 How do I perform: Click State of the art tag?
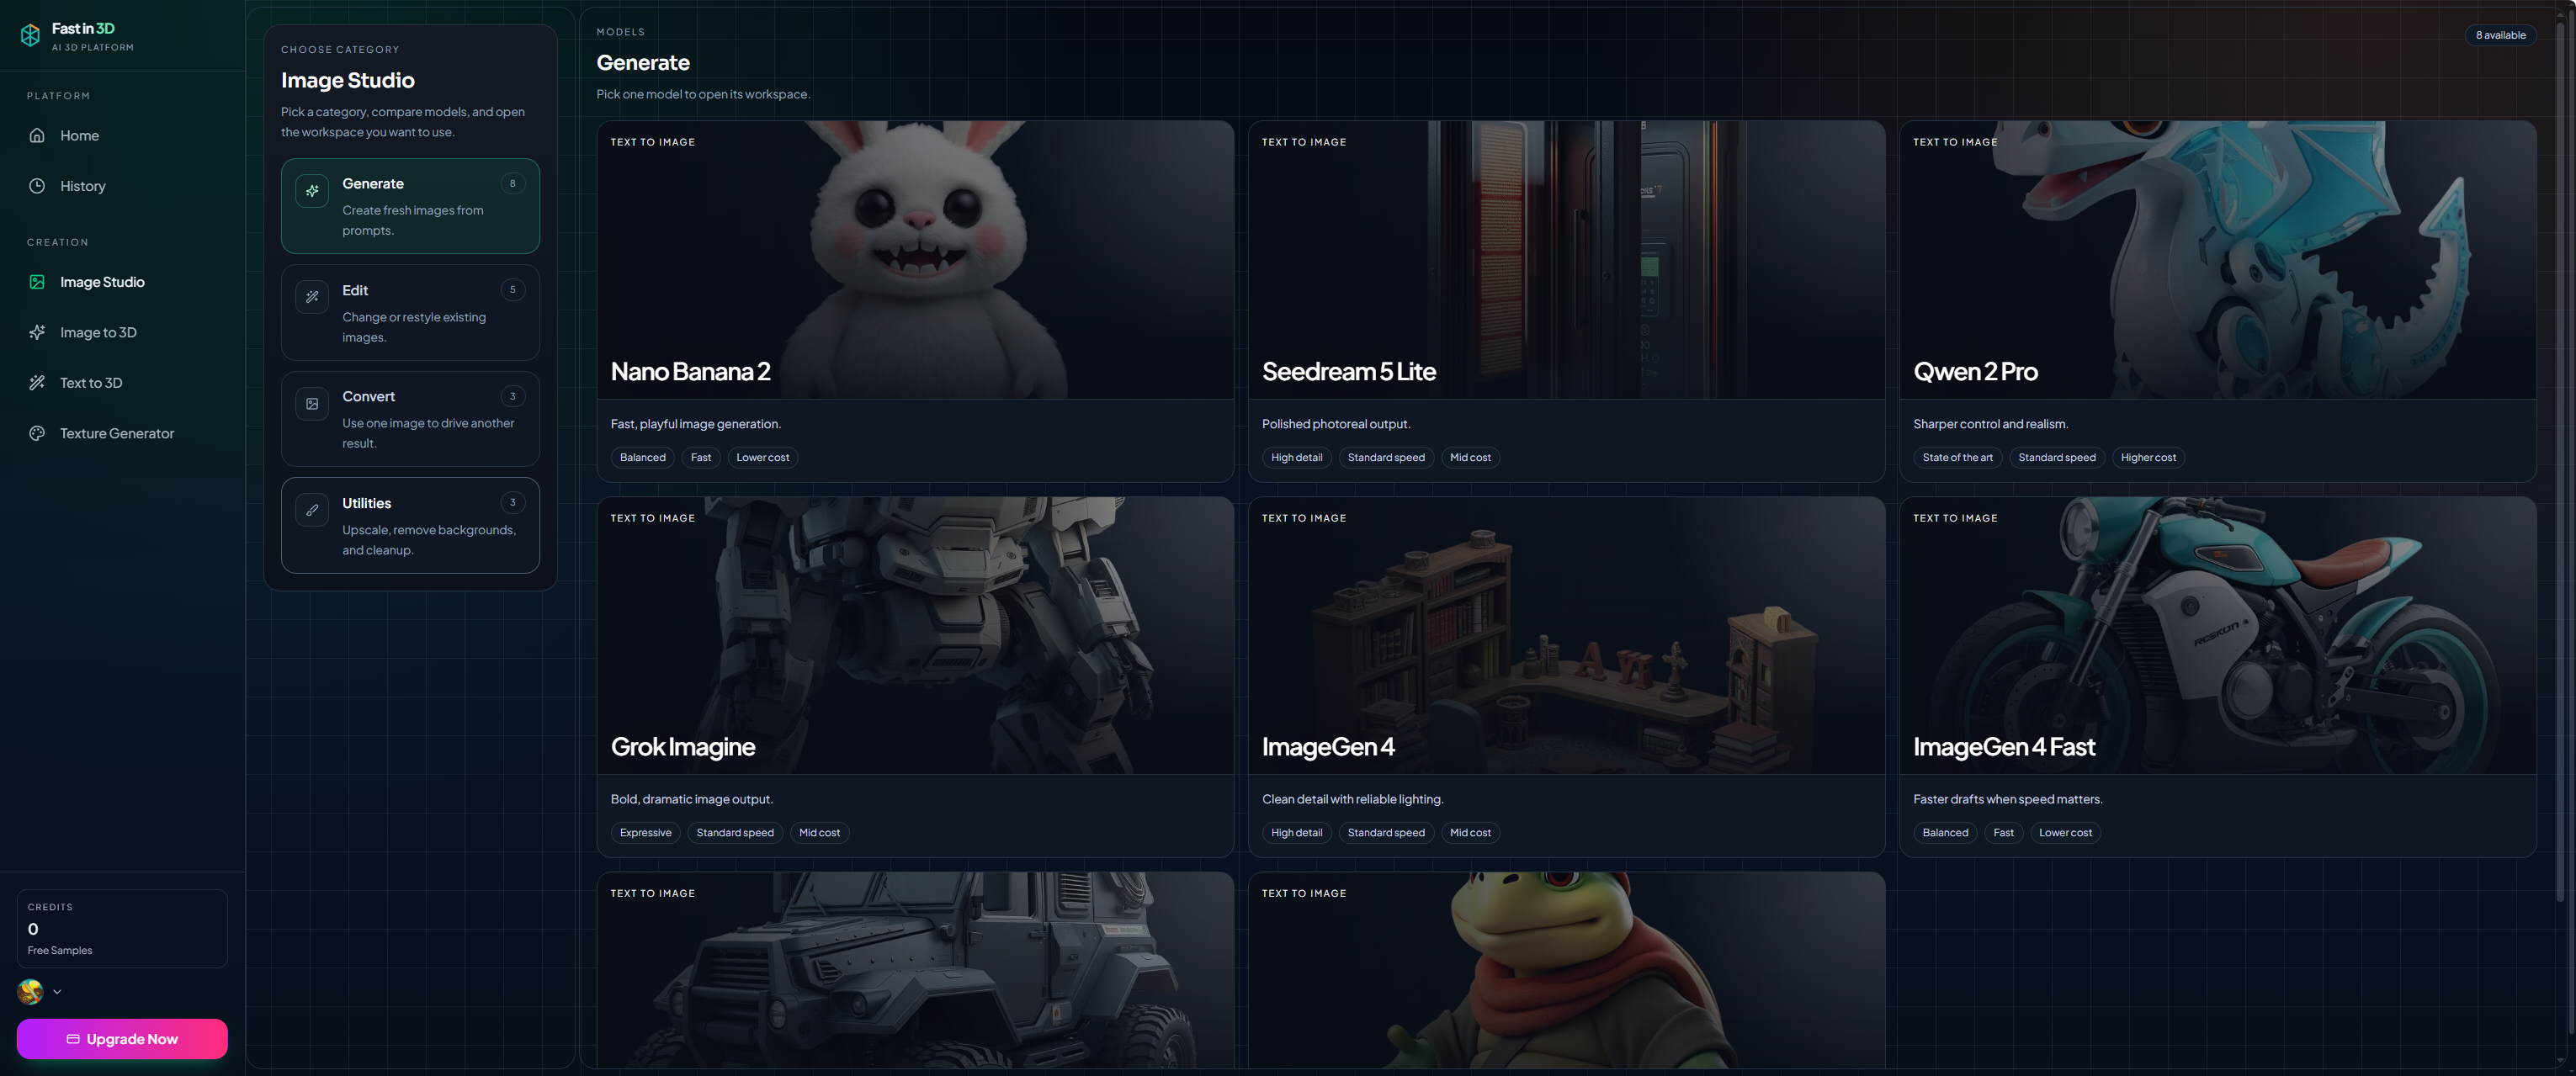[1957, 458]
